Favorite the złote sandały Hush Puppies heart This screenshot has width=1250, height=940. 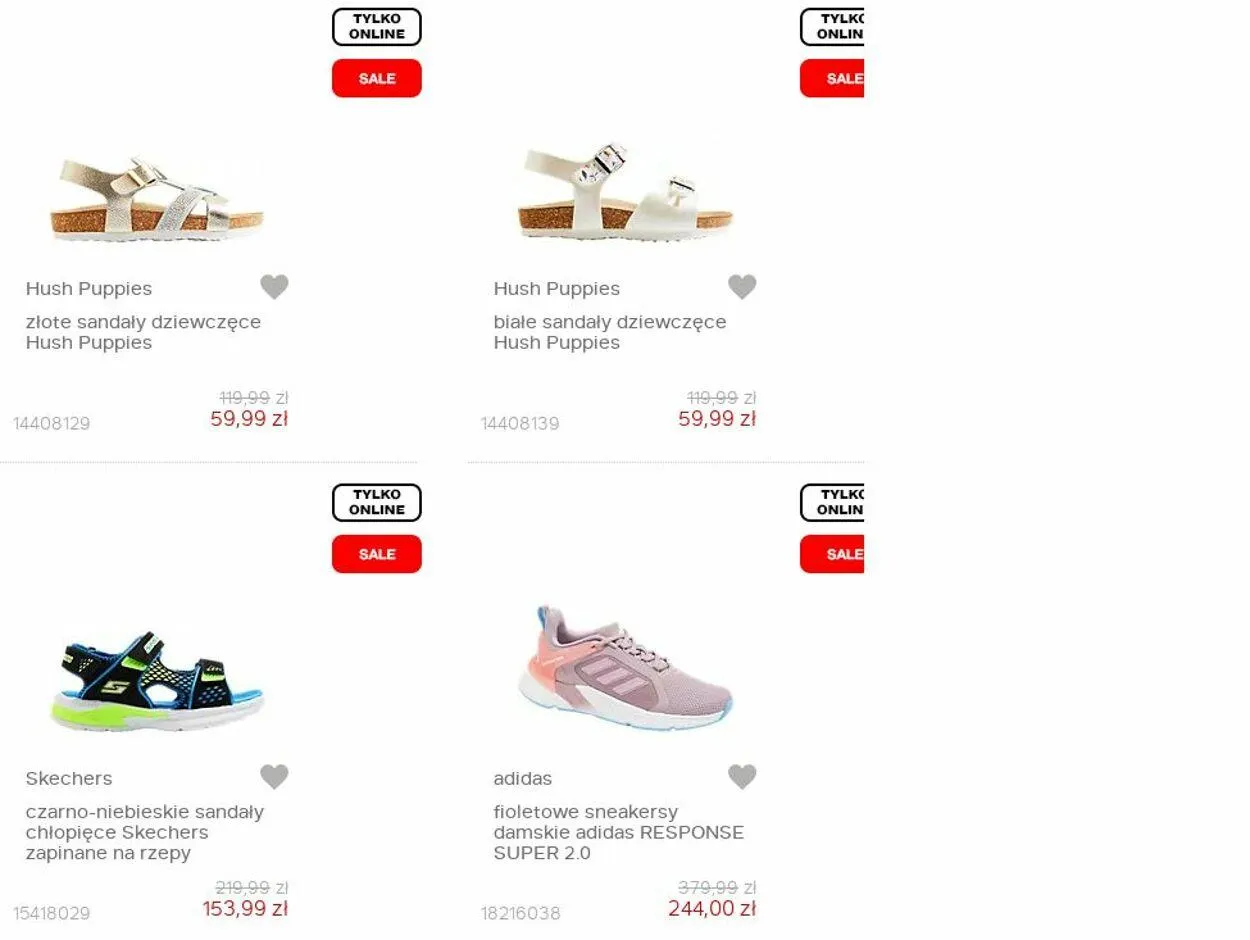[x=274, y=287]
